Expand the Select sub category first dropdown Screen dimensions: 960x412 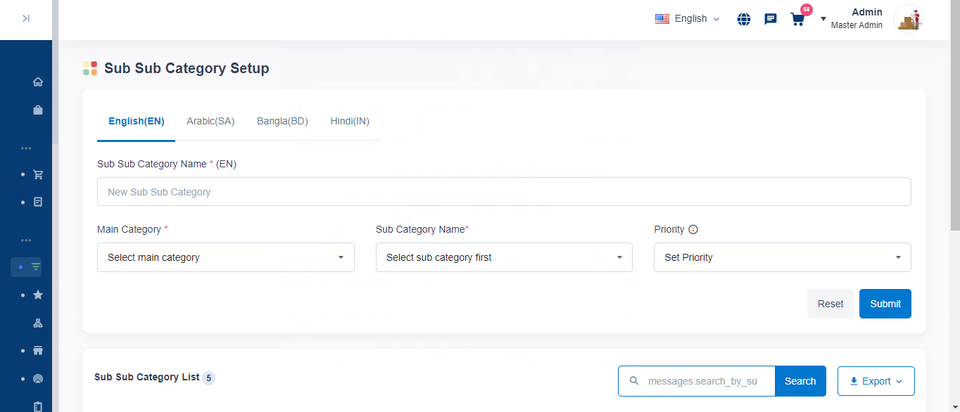point(504,257)
